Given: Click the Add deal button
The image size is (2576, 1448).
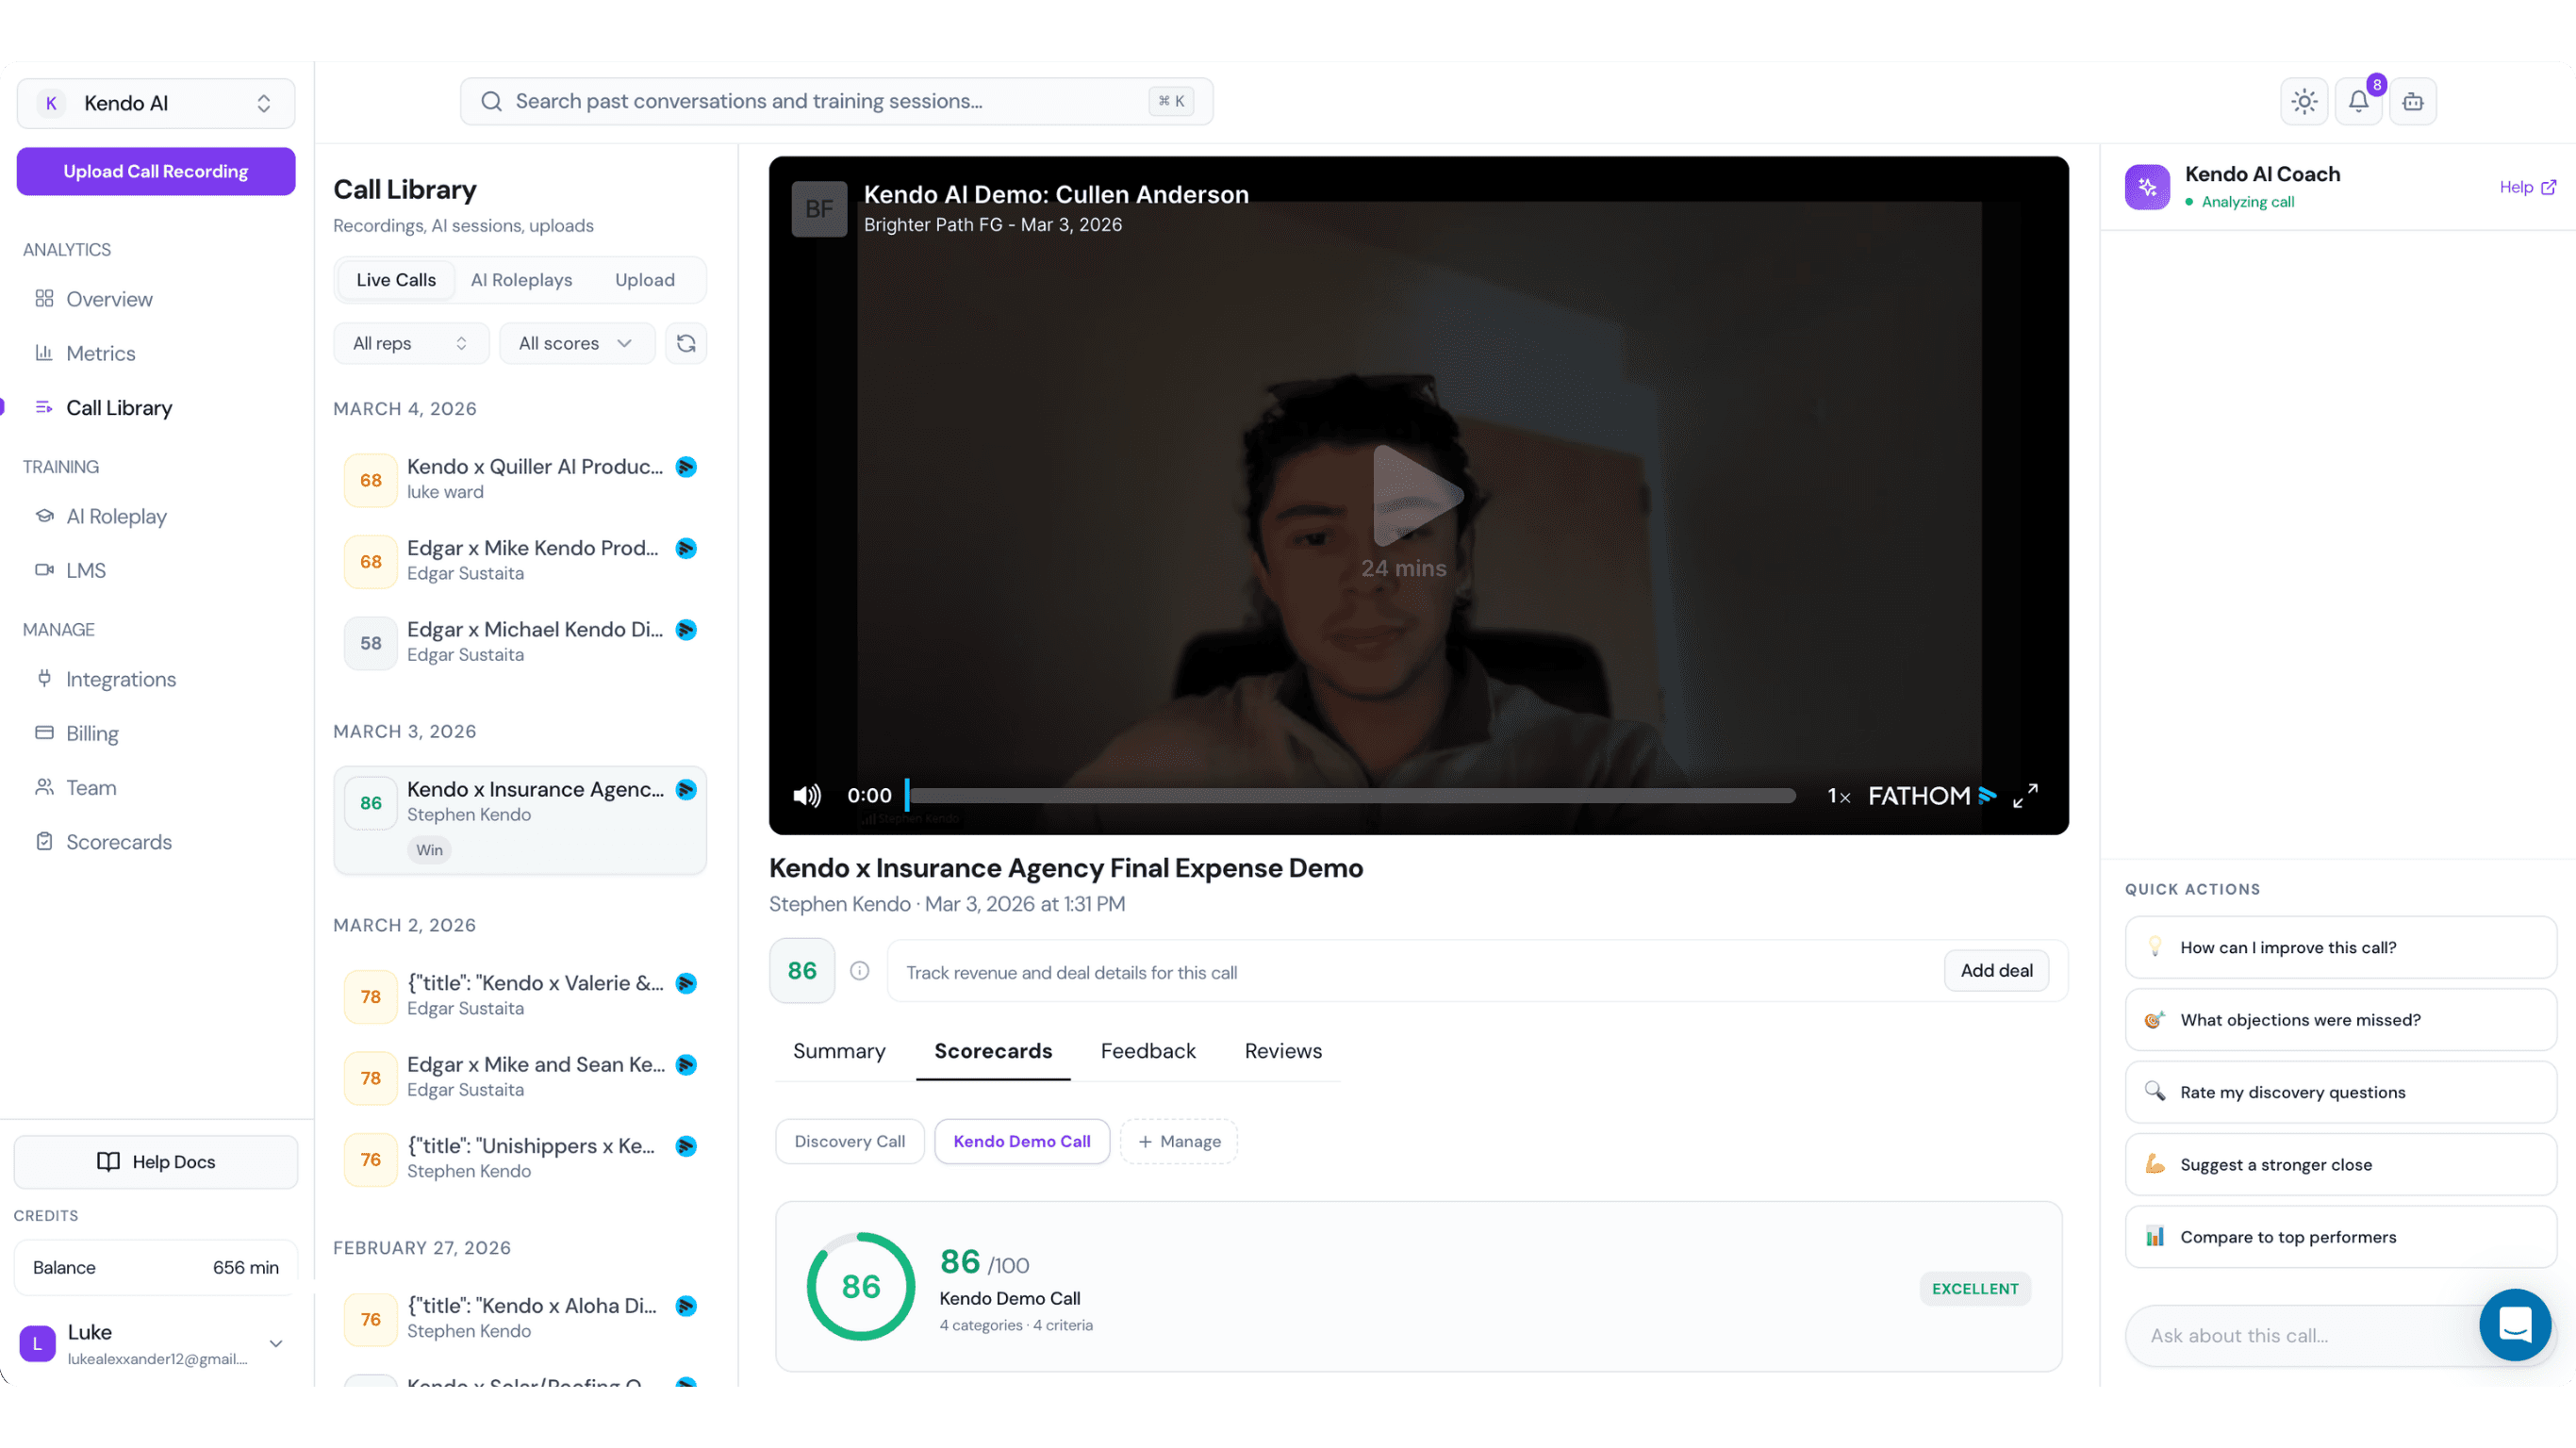Looking at the screenshot, I should tap(1996, 970).
